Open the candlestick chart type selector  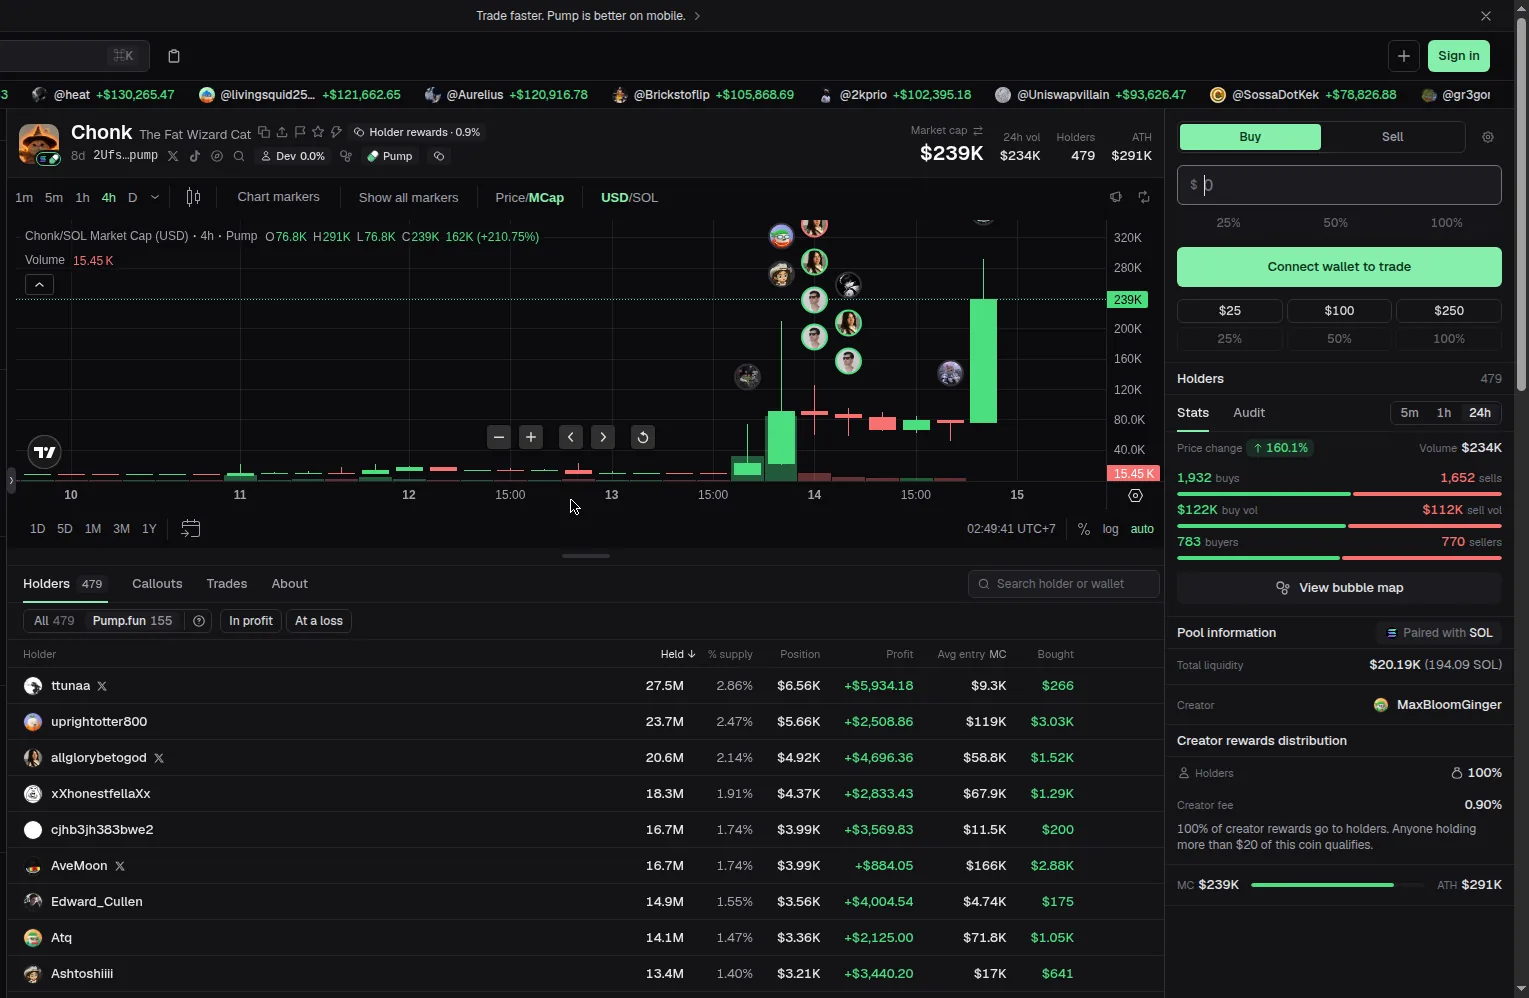pyautogui.click(x=193, y=198)
